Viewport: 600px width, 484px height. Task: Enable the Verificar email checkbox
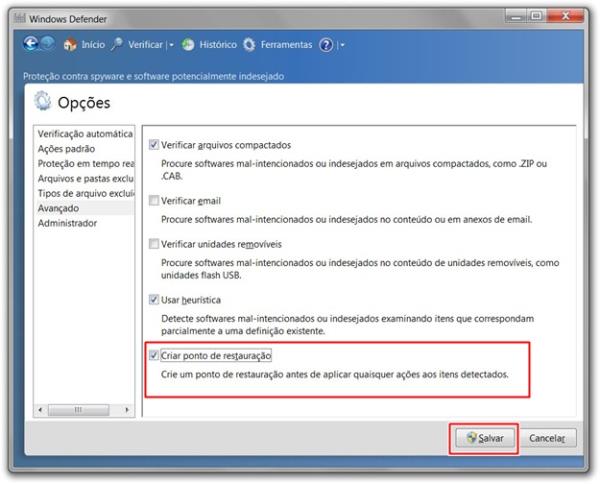click(x=154, y=200)
